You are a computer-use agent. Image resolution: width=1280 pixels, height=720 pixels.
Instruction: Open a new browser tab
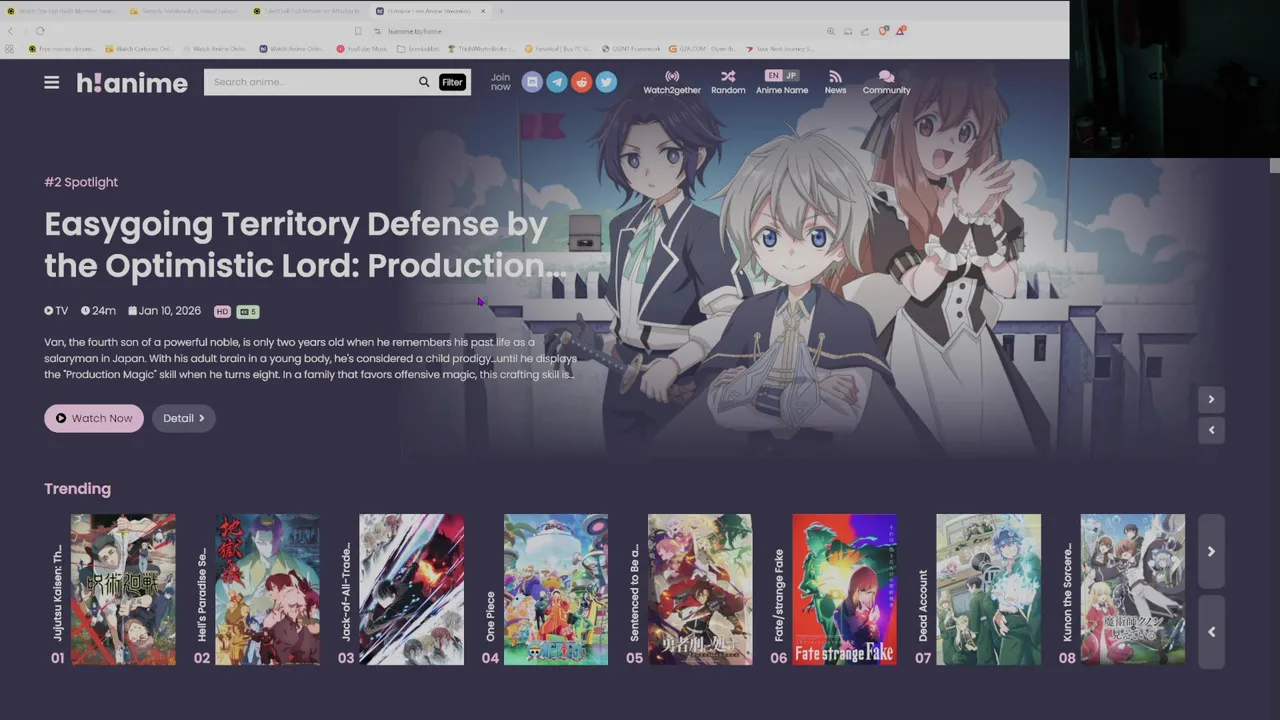pyautogui.click(x=501, y=11)
